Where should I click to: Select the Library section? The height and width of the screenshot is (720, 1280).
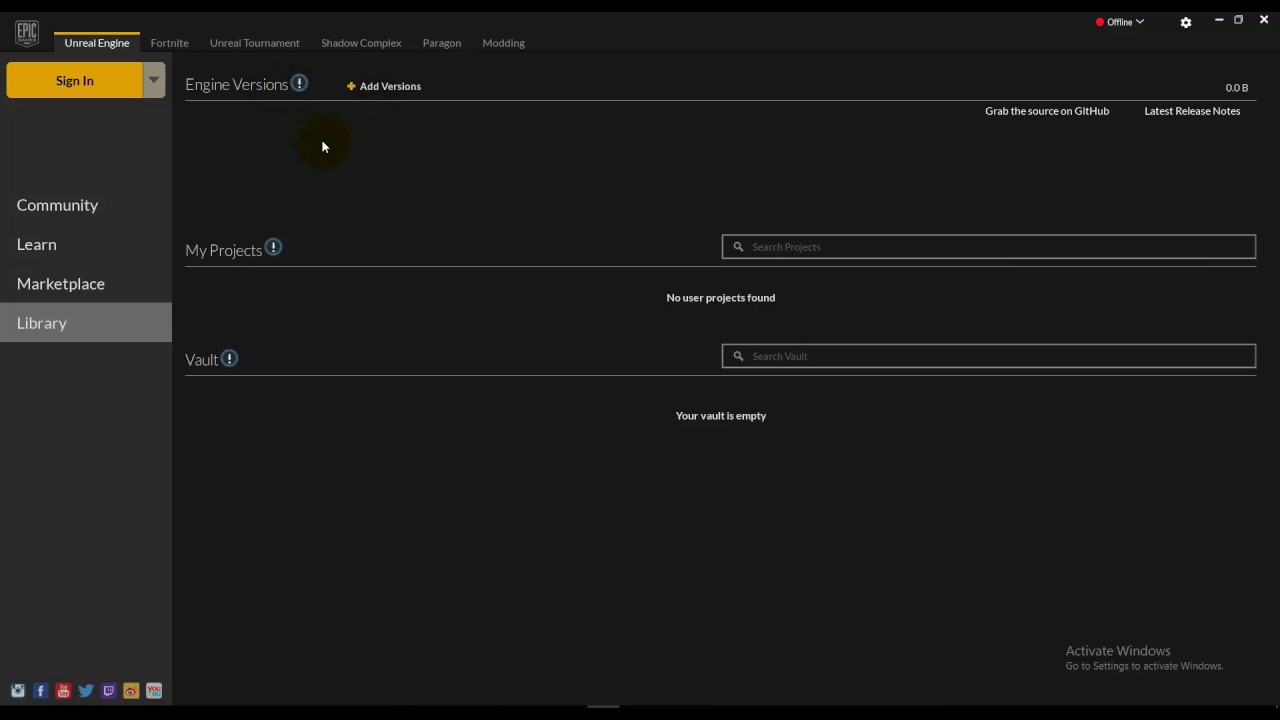point(86,323)
